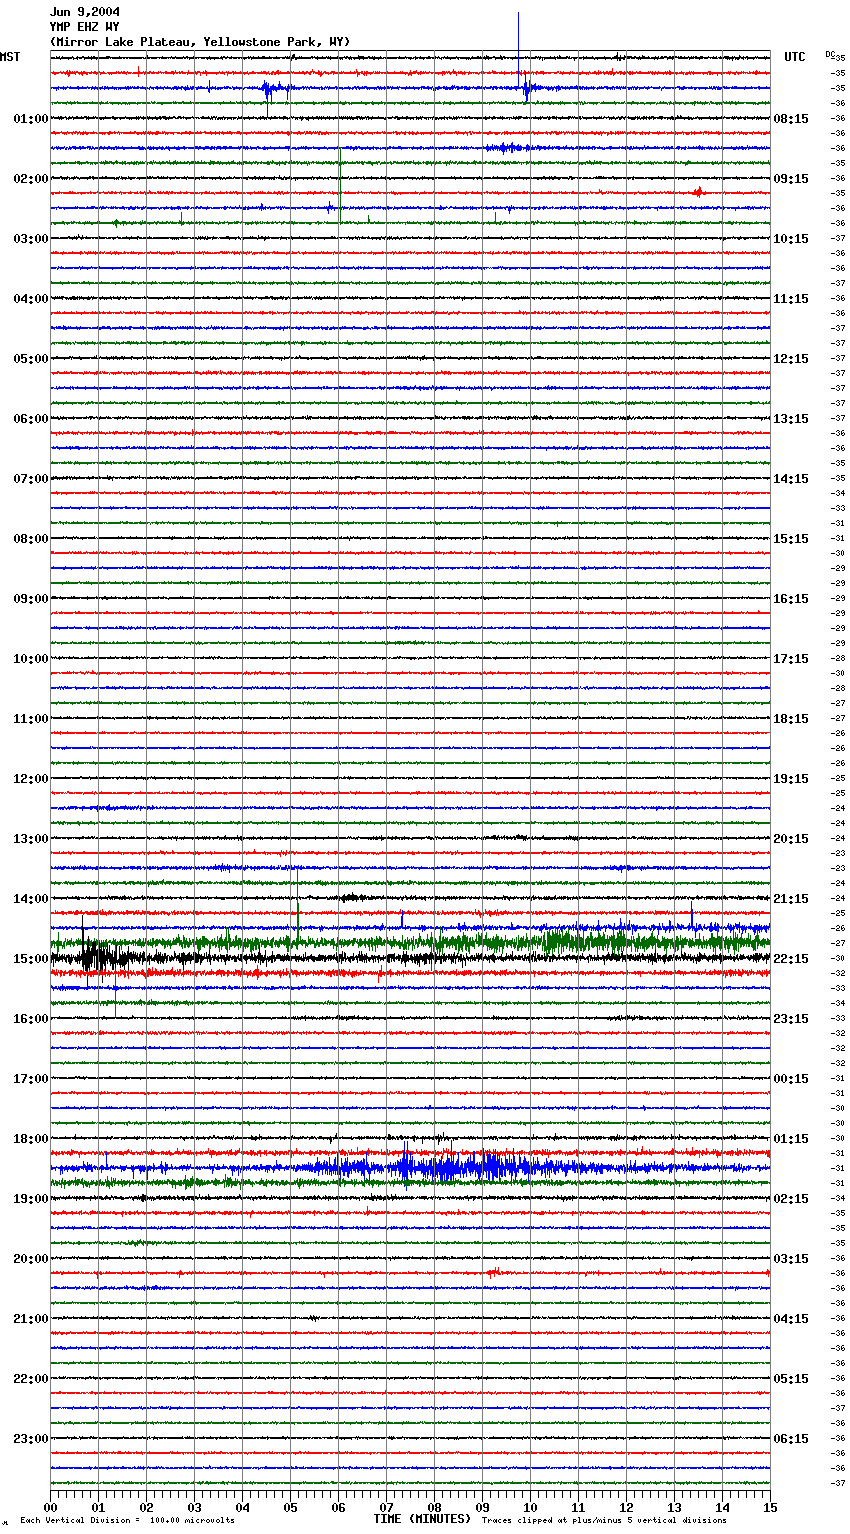Click the 05:00 MST hour label

(x=31, y=359)
